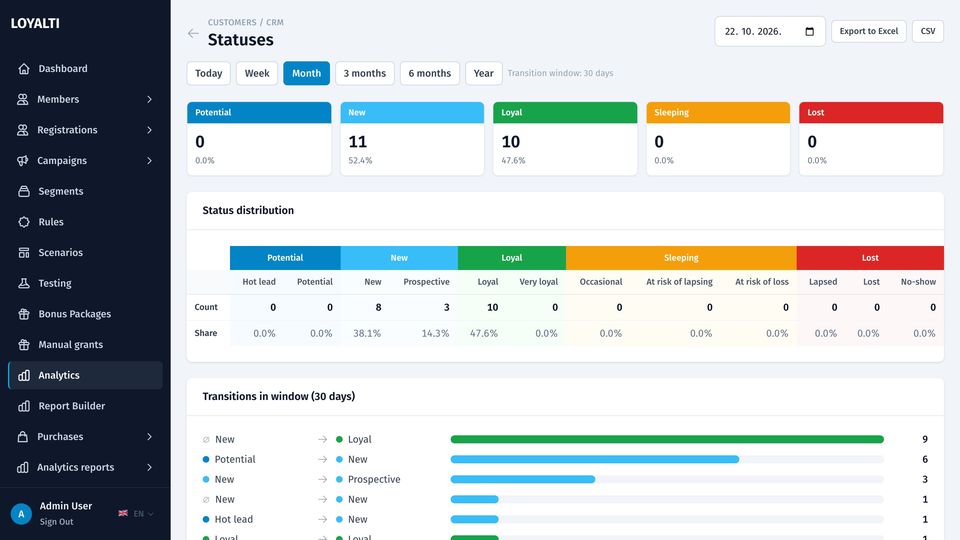Expand the Analytics reports submenu chevron
This screenshot has height=540, width=960.
[149, 467]
